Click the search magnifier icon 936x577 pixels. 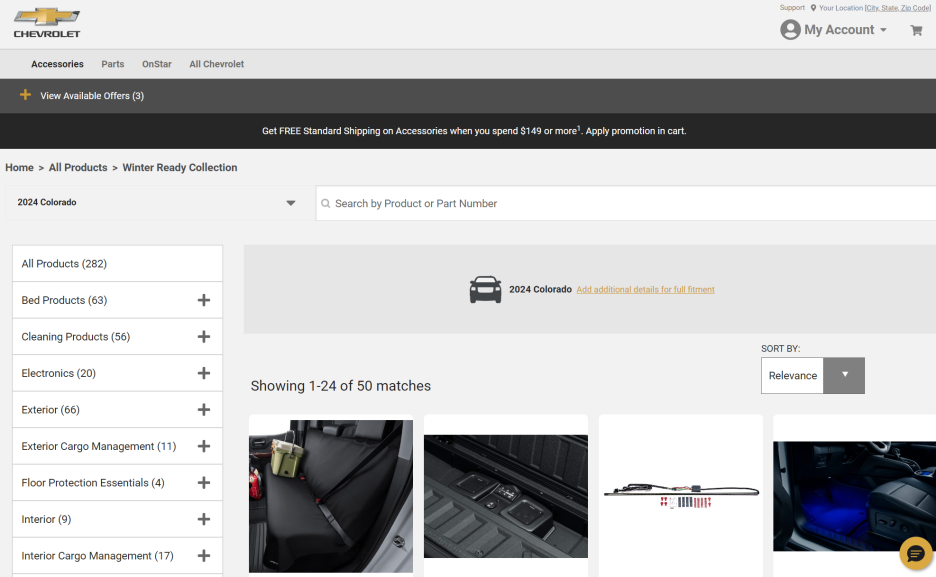point(325,203)
